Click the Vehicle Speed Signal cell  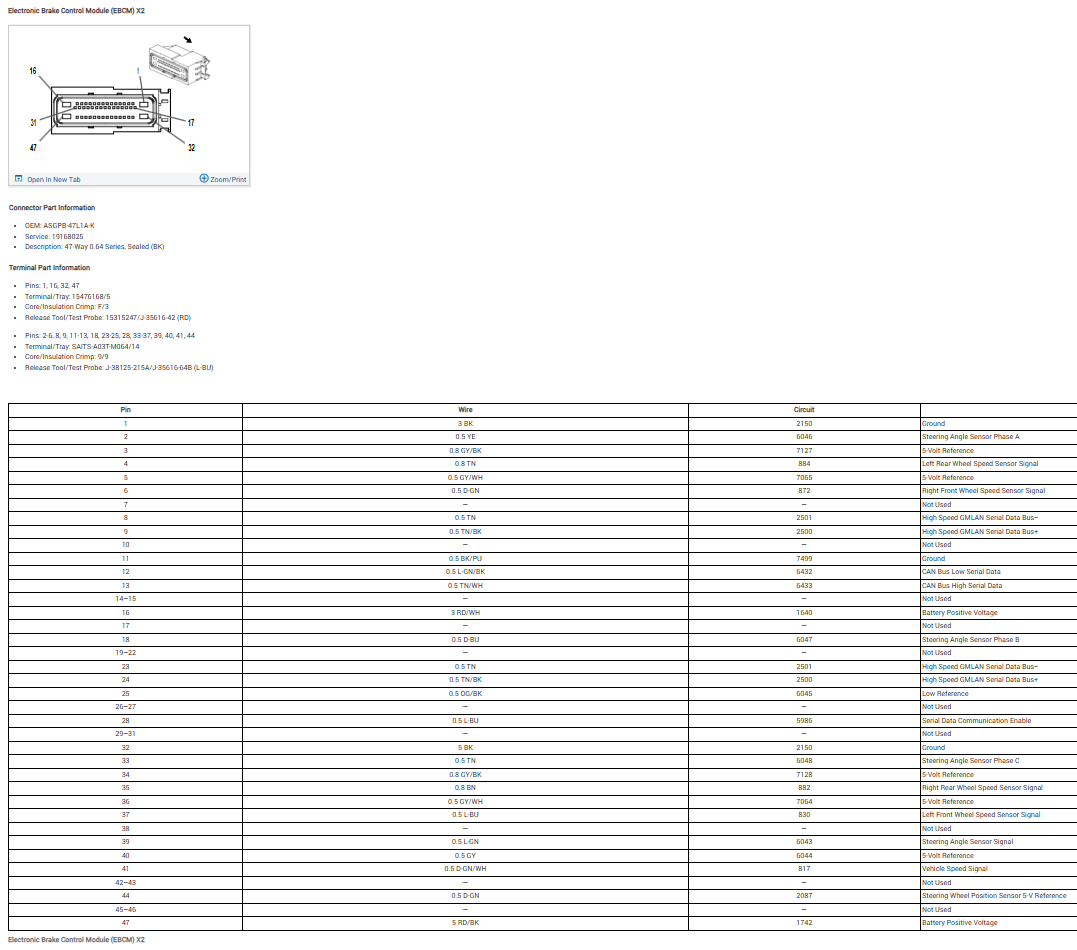(954, 869)
